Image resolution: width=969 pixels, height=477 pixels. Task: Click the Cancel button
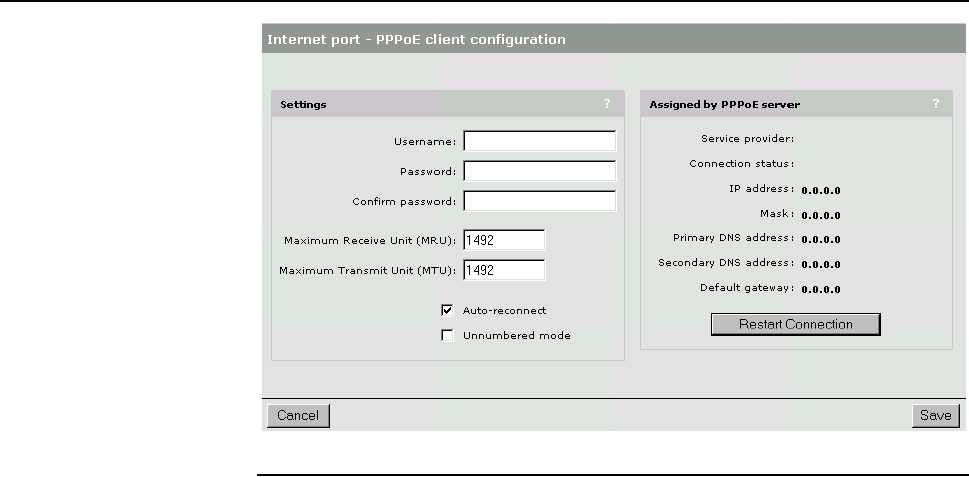pyautogui.click(x=298, y=416)
